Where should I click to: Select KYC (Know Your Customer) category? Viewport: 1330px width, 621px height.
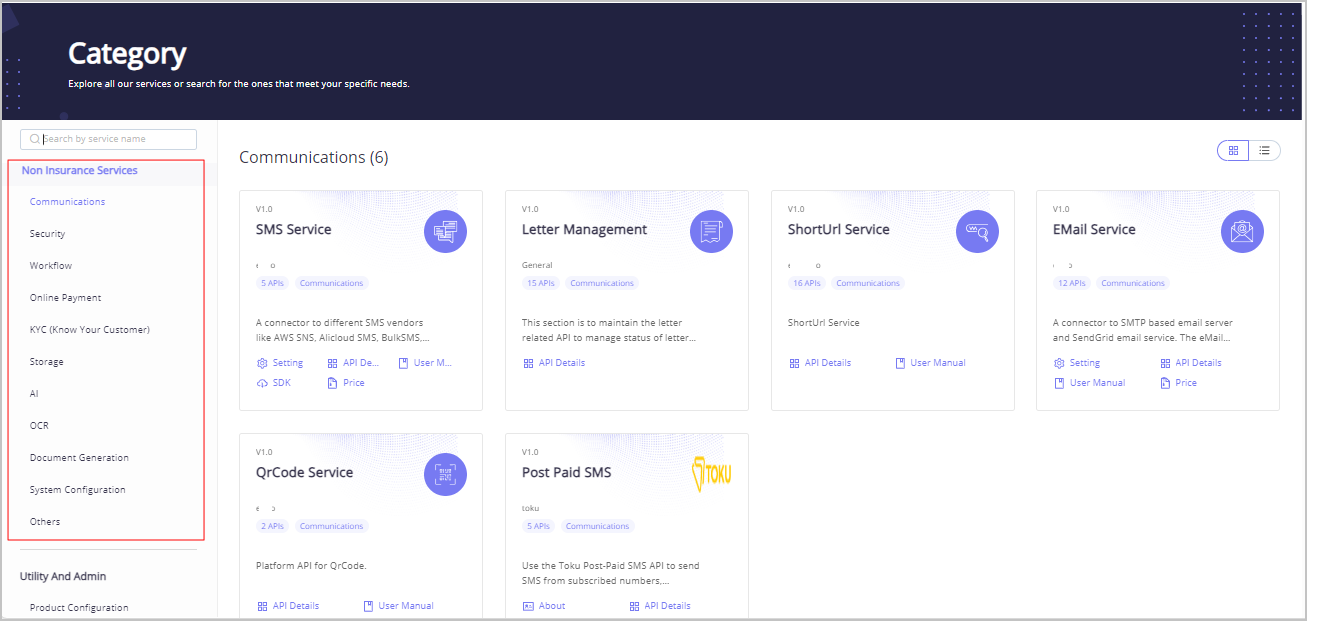(90, 330)
